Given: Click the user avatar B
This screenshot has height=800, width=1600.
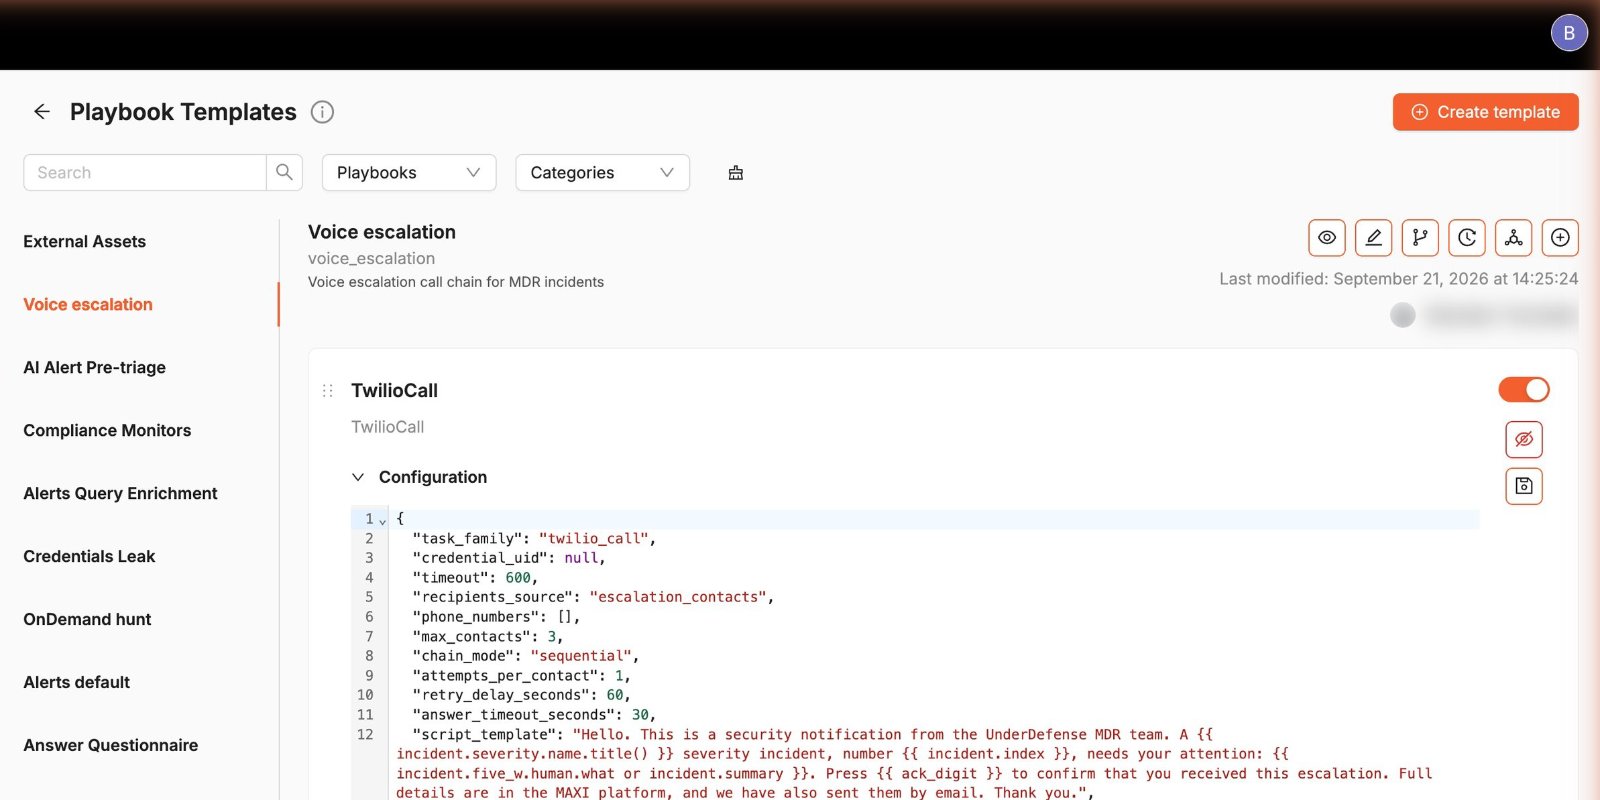Looking at the screenshot, I should [1569, 33].
